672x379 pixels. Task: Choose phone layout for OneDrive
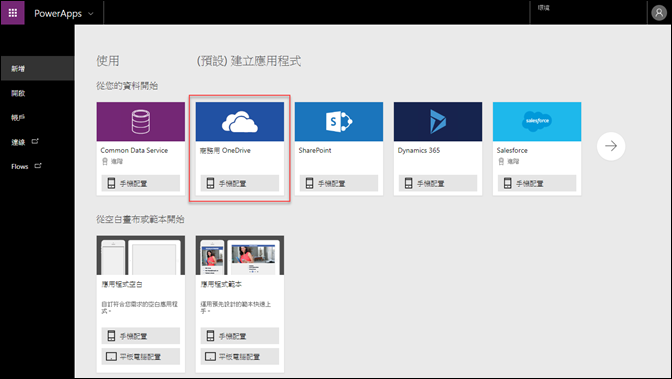click(240, 183)
